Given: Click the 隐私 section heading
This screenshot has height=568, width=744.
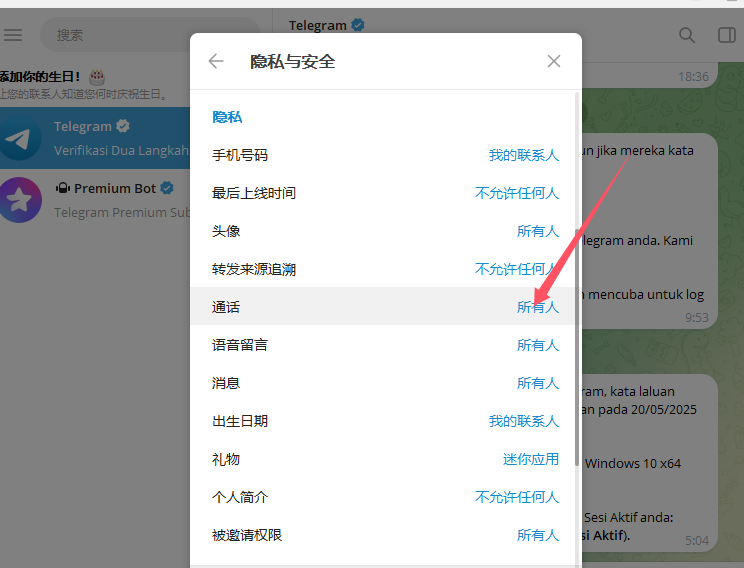Looking at the screenshot, I should point(227,117).
